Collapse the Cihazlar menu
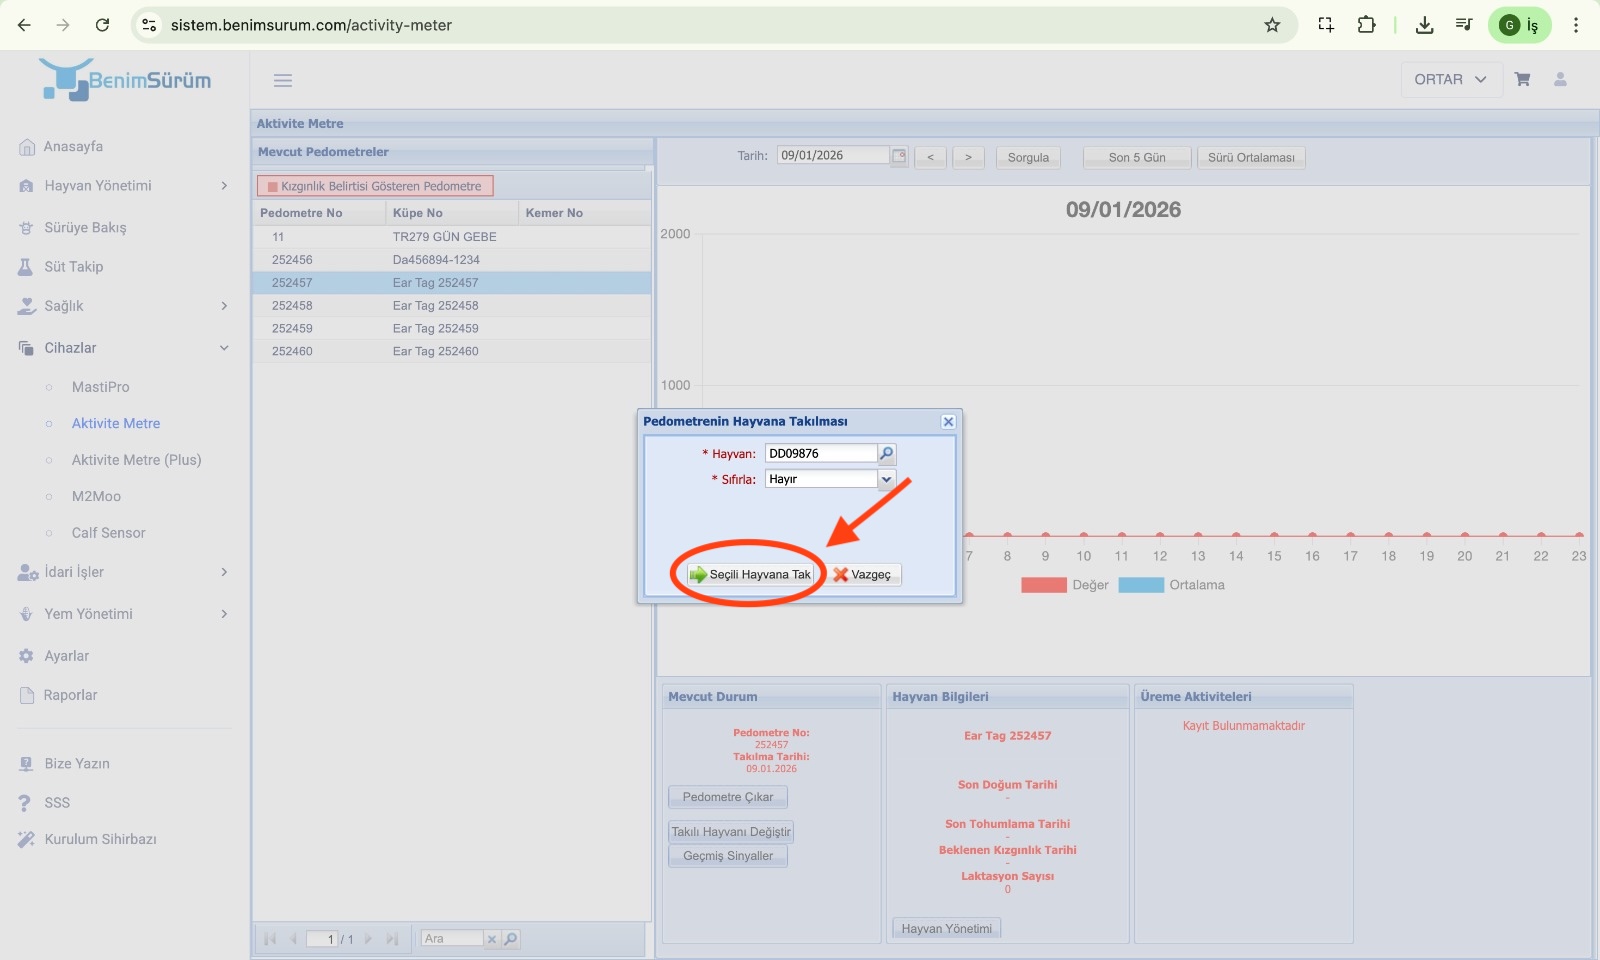 pos(124,348)
